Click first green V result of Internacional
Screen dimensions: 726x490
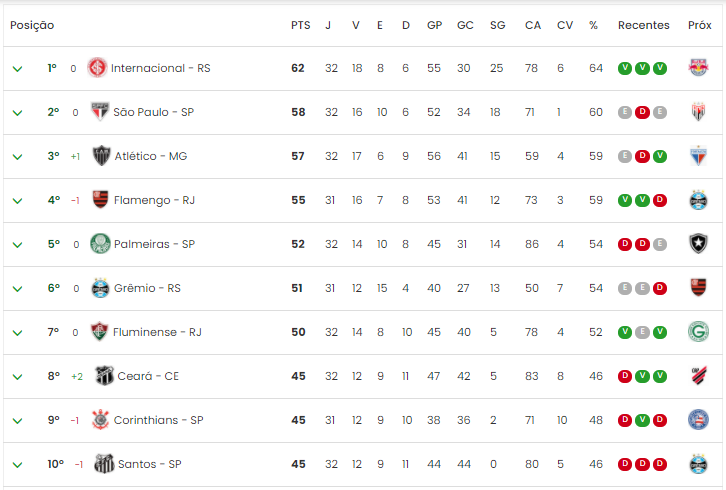(625, 68)
